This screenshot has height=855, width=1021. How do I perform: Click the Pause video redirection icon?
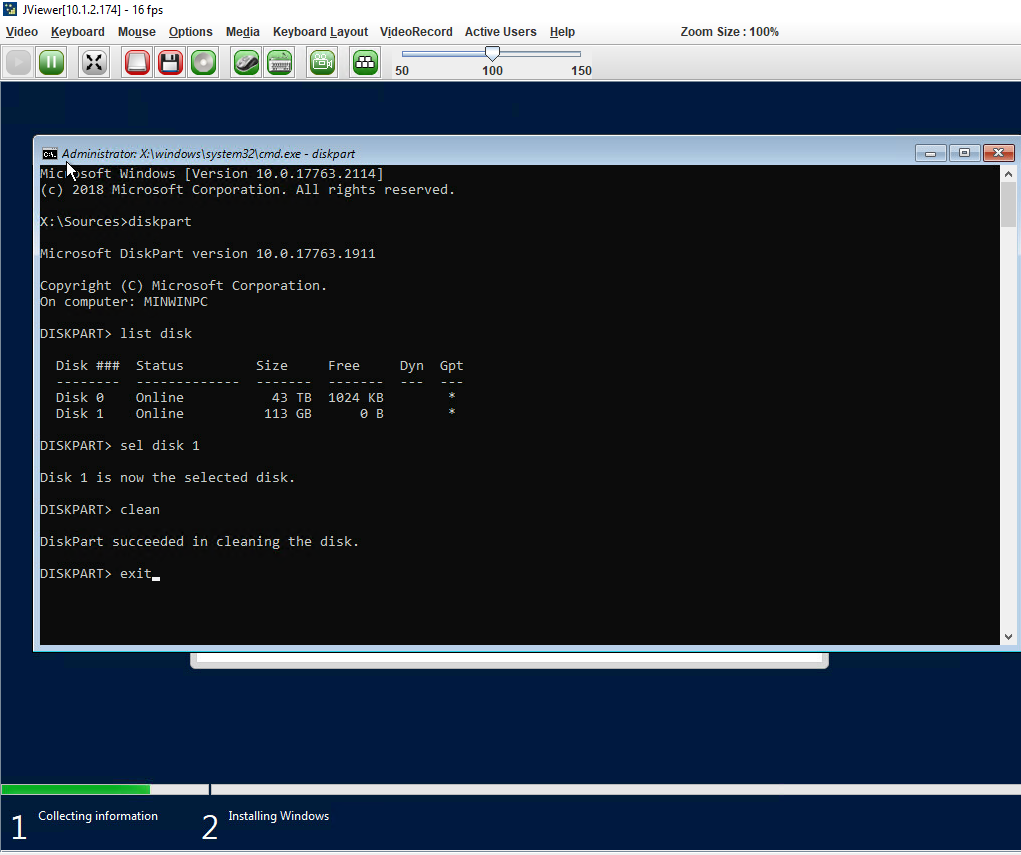[51, 63]
